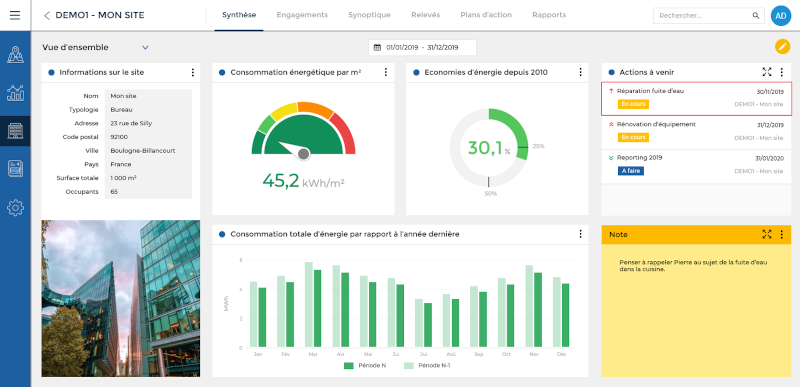Image resolution: width=800 pixels, height=387 pixels.
Task: Switch to the Synthèse tab
Action: [239, 15]
